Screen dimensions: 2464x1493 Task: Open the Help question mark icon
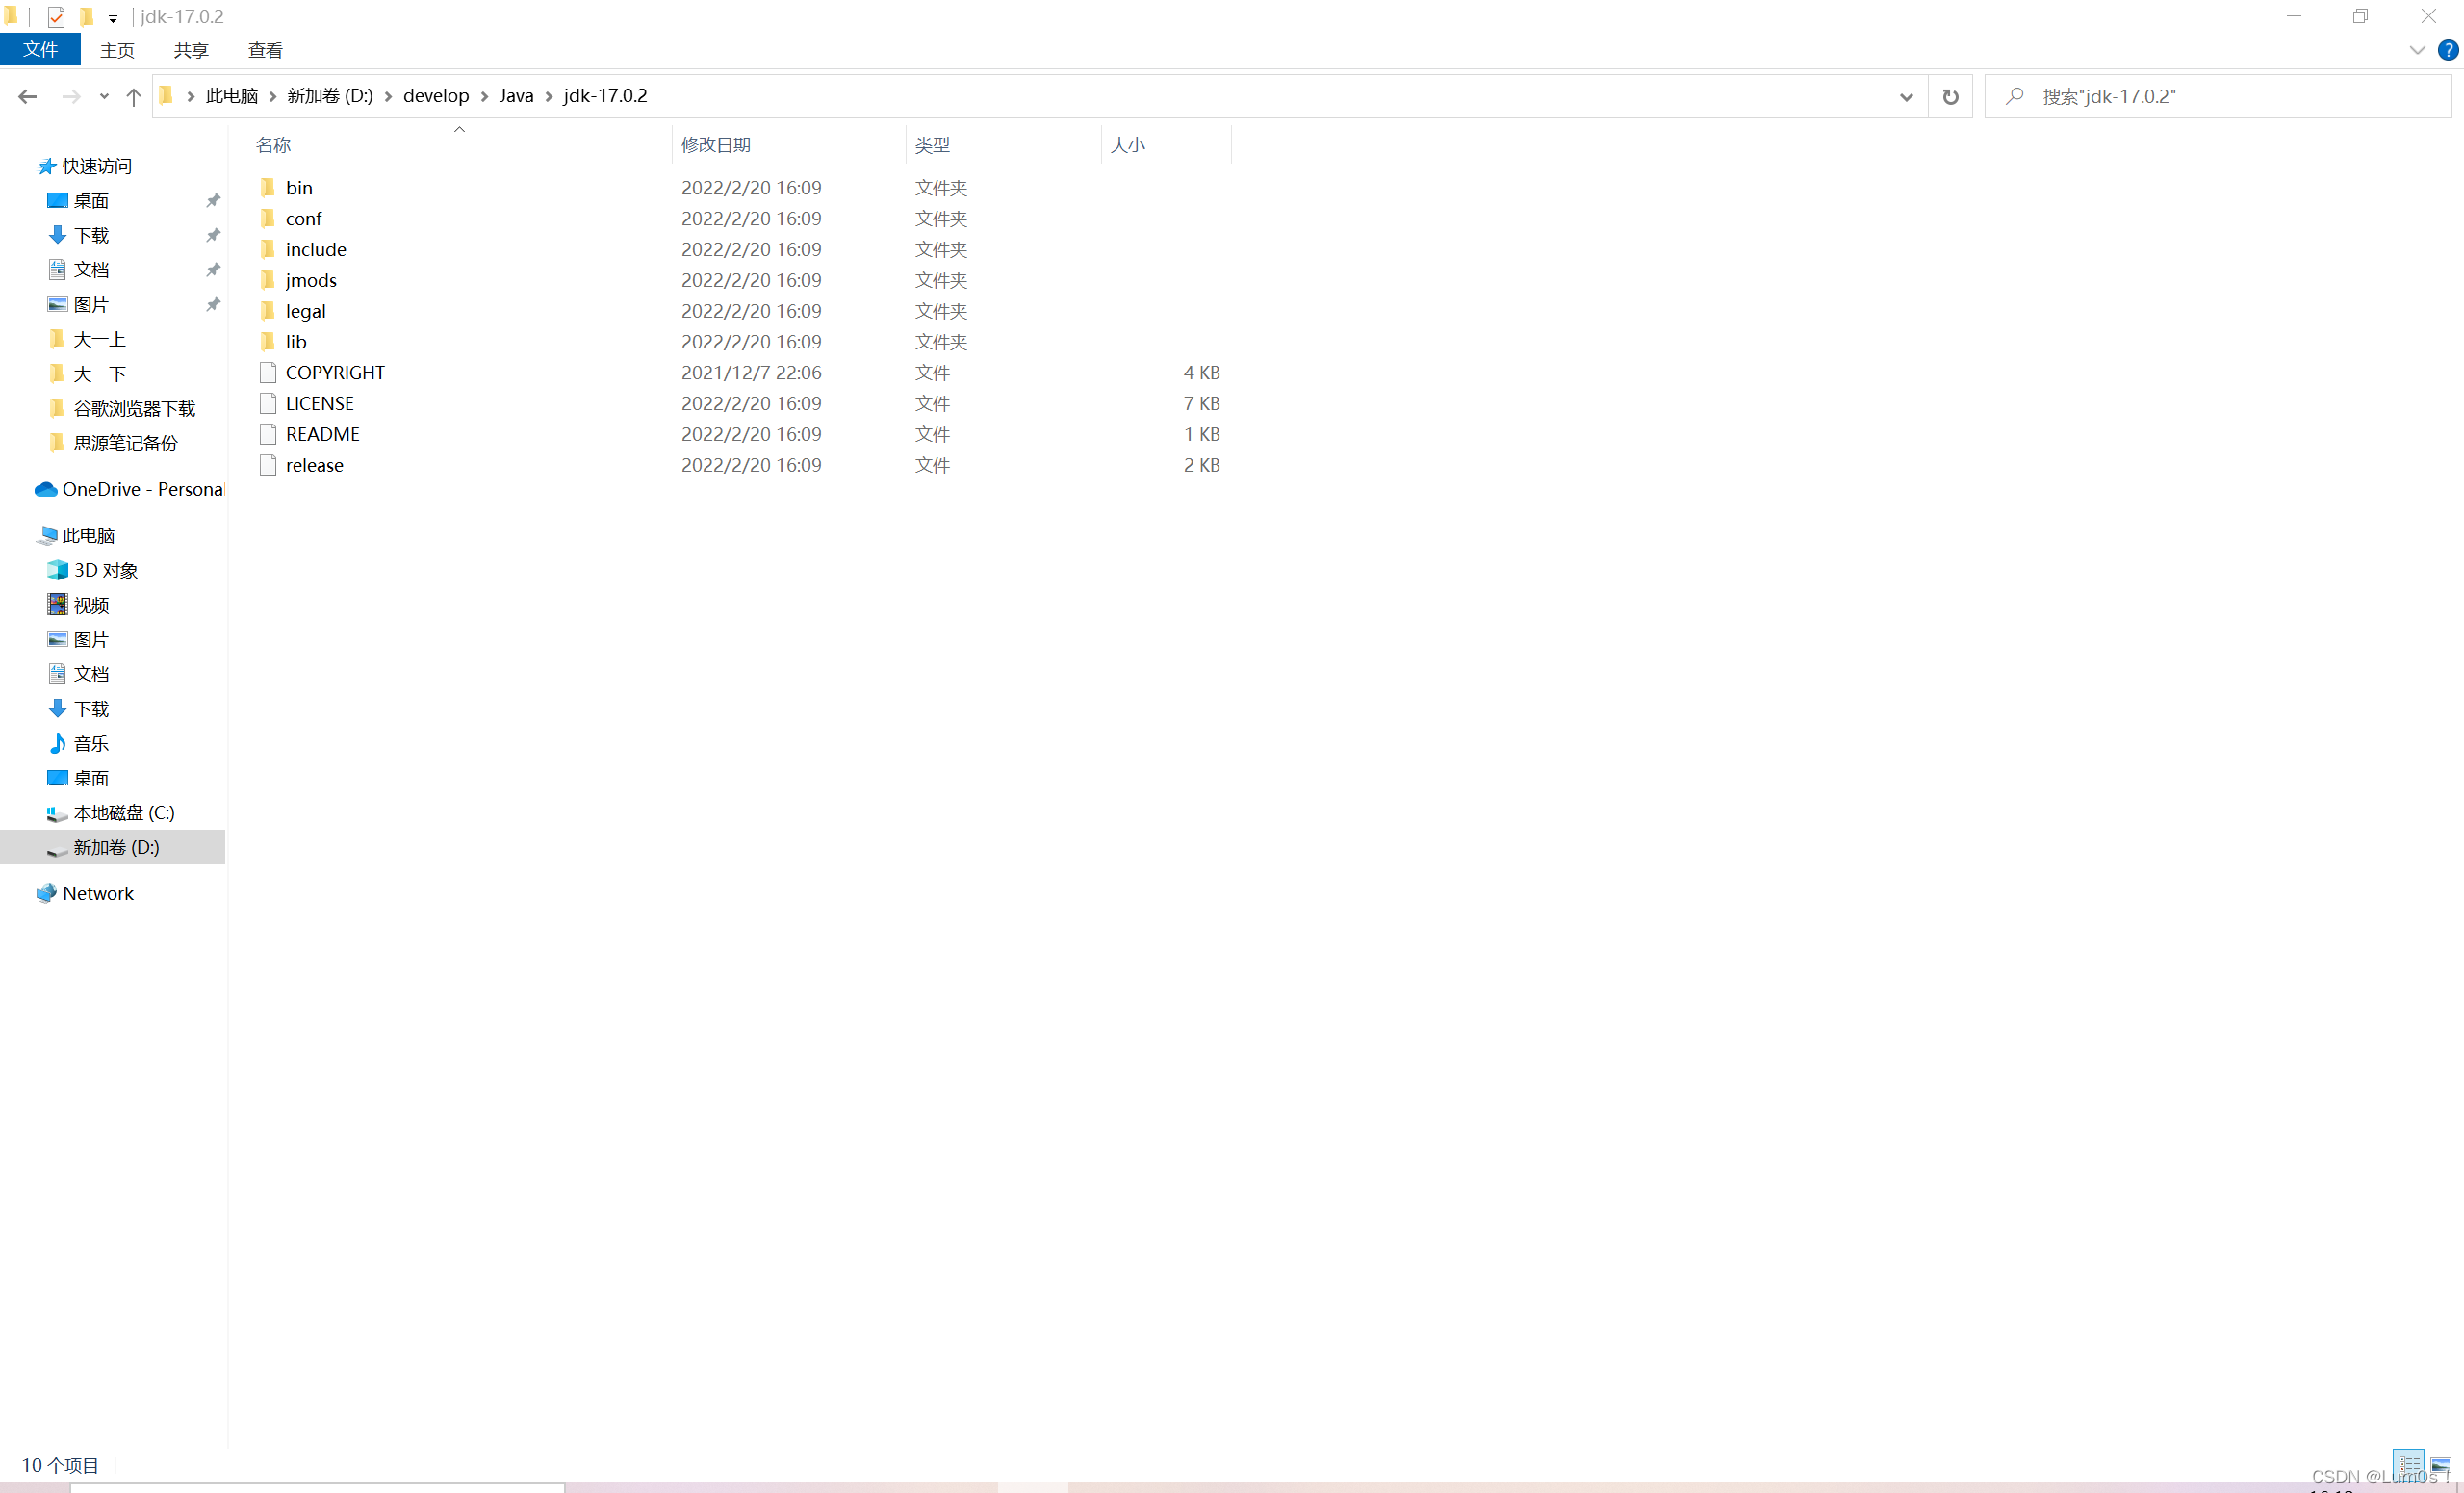coord(2447,50)
